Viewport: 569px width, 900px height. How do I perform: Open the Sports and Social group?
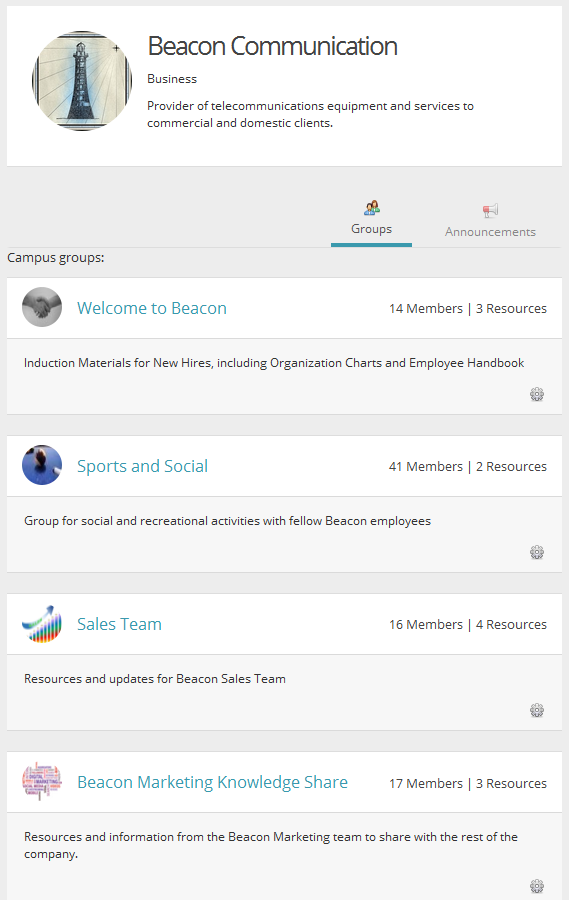pyautogui.click(x=142, y=466)
